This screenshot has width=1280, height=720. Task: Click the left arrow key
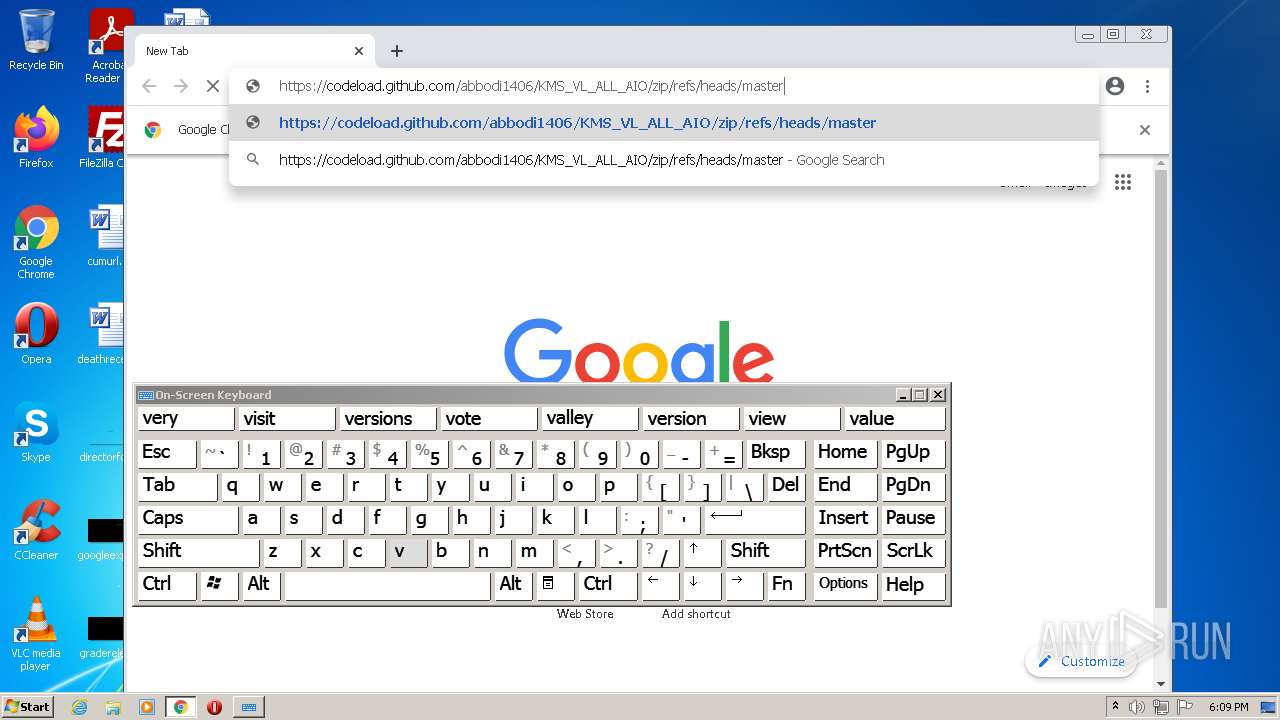(660, 585)
